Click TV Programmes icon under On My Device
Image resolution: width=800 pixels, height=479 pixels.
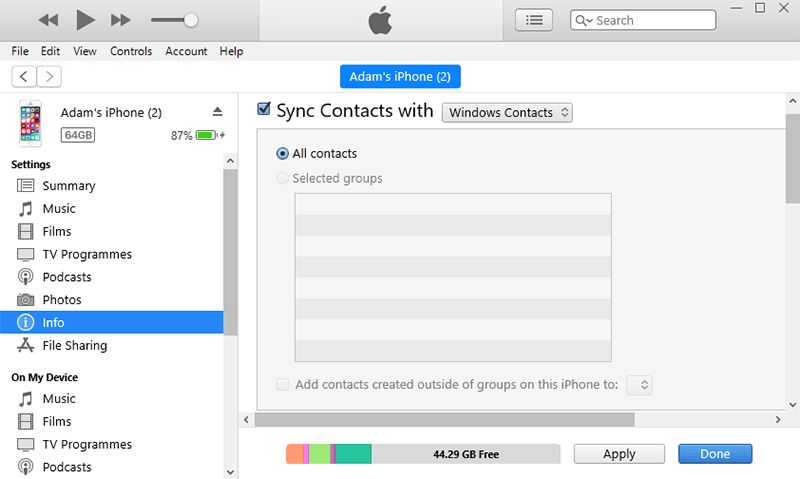coord(26,444)
